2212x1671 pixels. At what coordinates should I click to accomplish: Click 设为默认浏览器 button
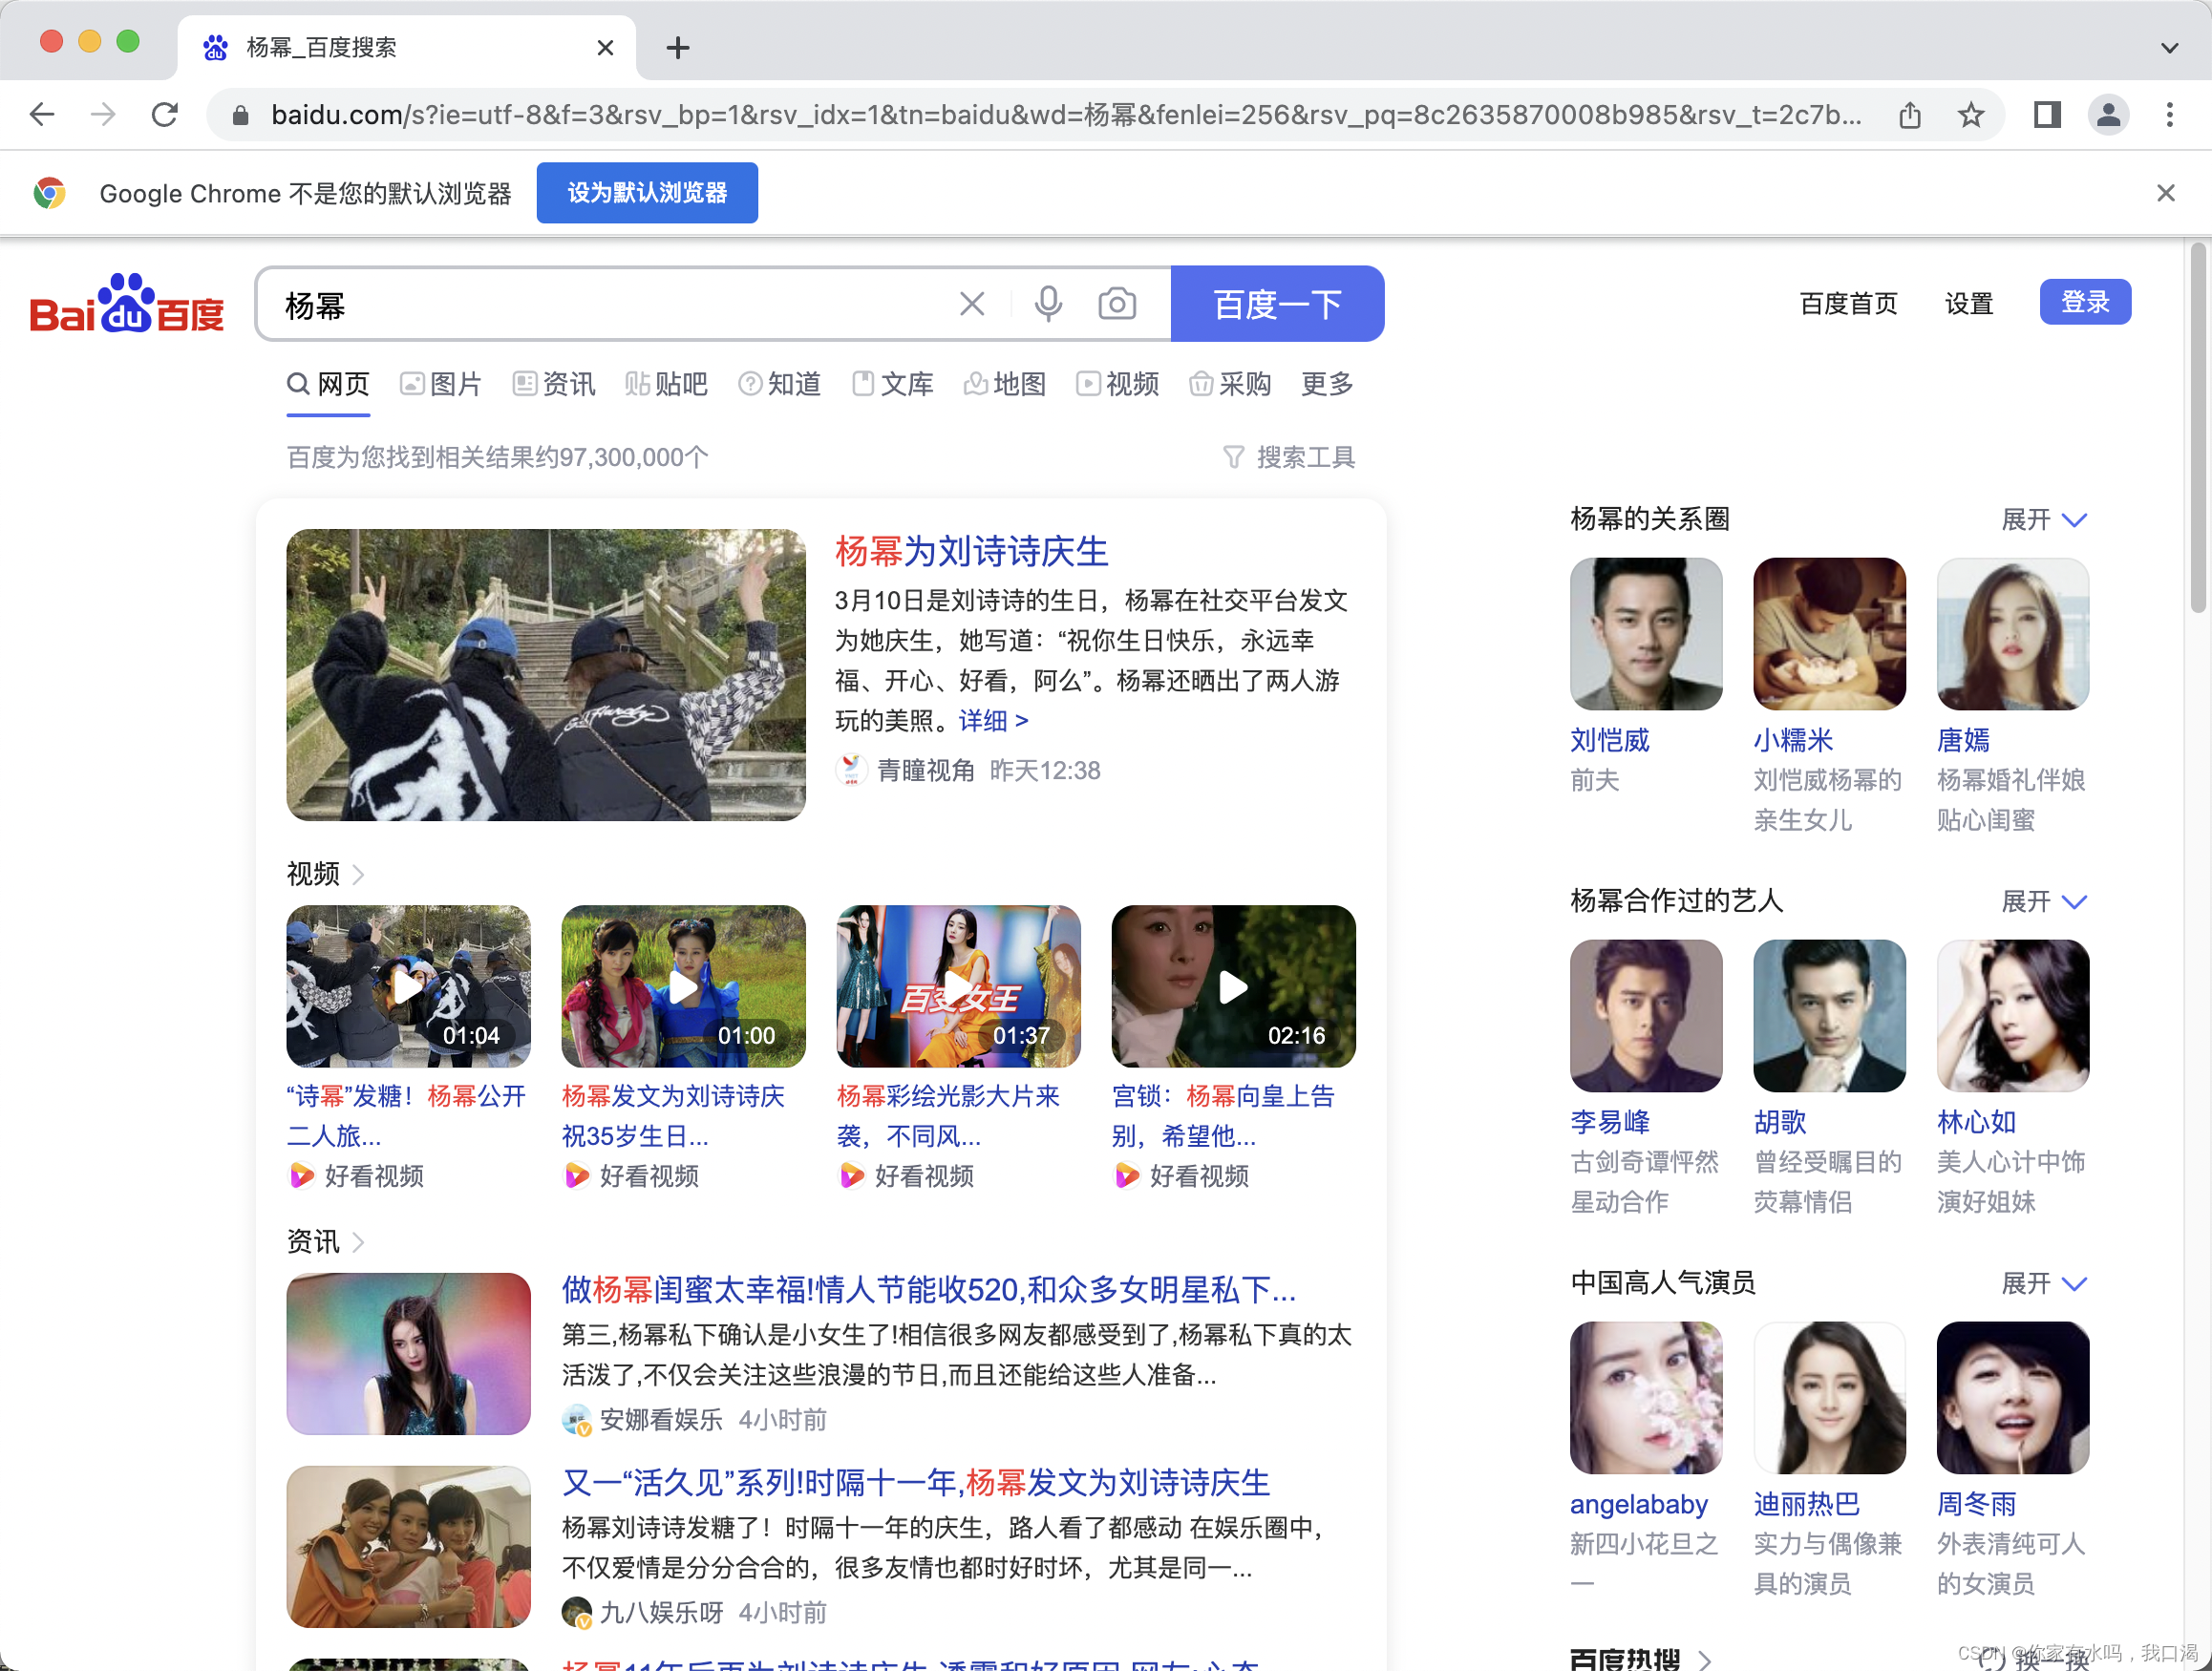pos(646,193)
